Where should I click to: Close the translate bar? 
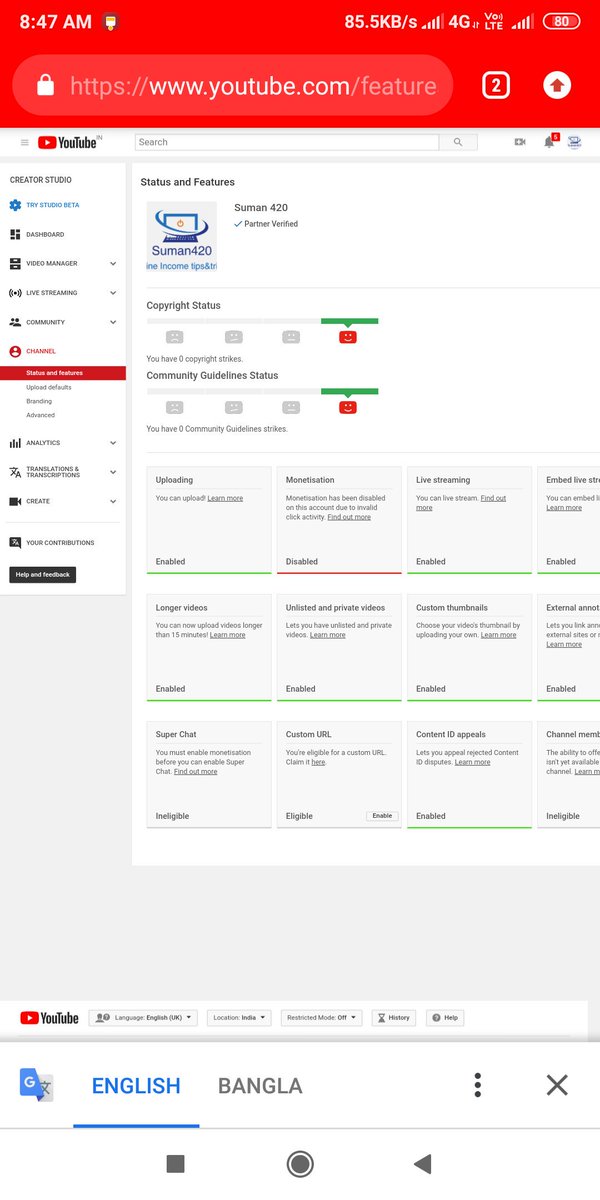(x=557, y=1085)
